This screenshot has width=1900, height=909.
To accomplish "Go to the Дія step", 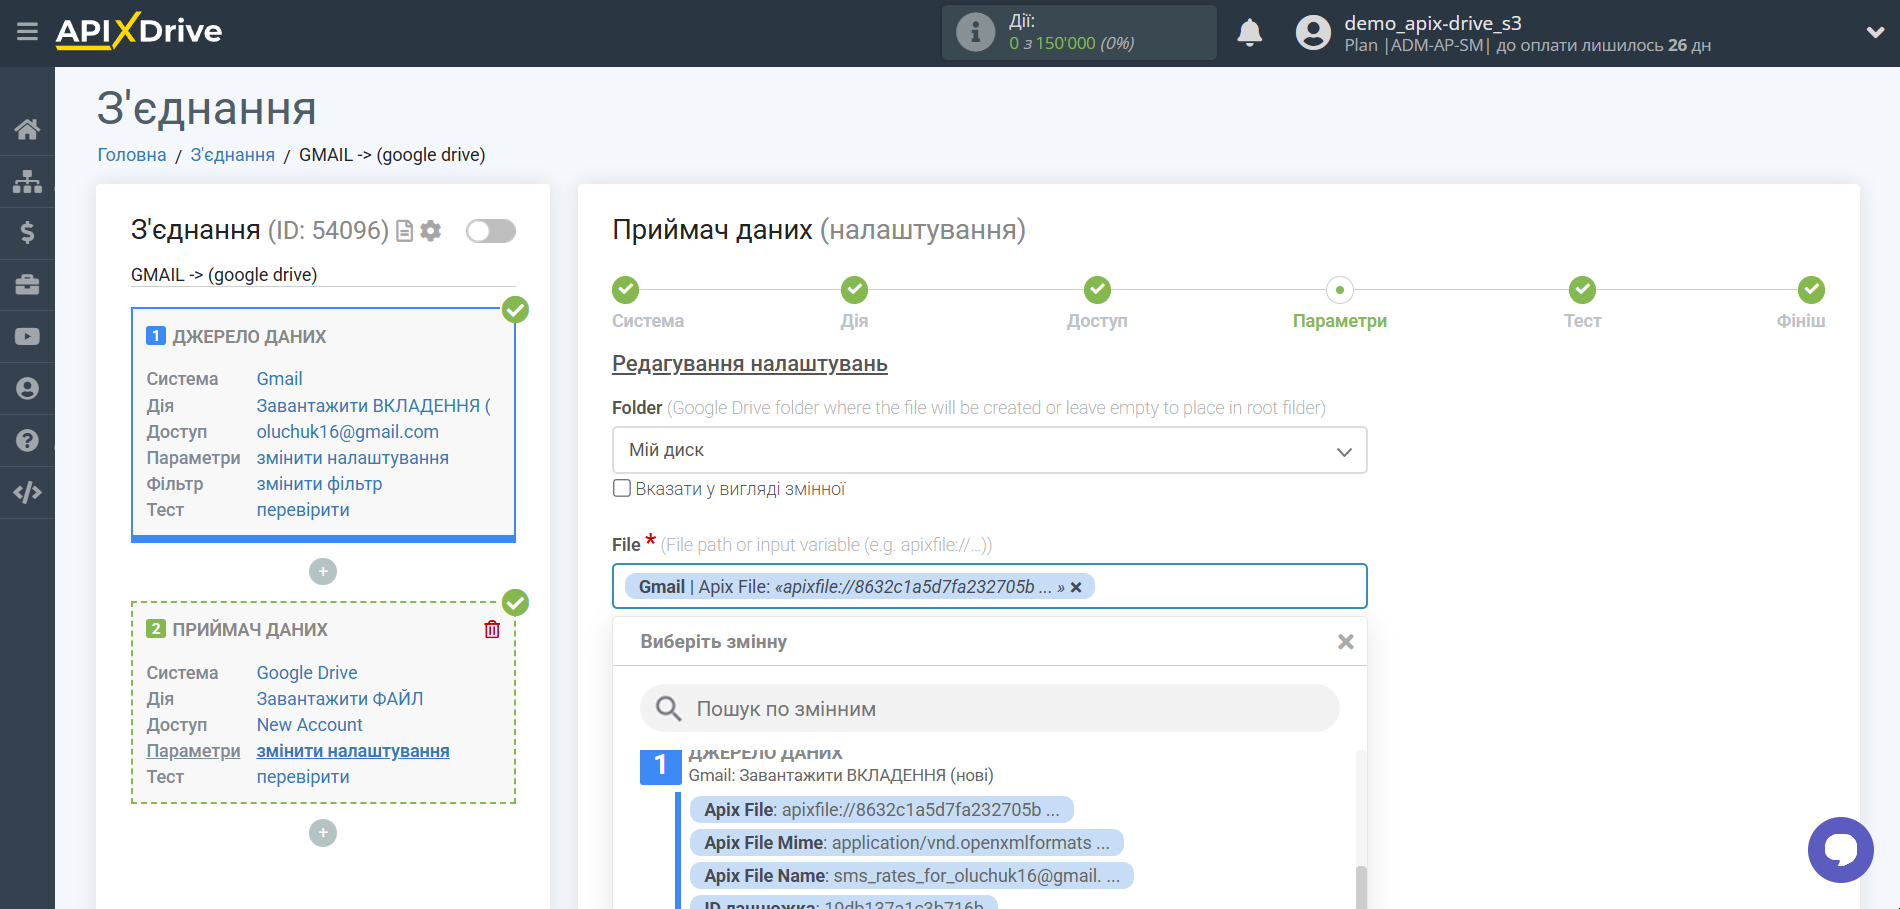I will [854, 290].
